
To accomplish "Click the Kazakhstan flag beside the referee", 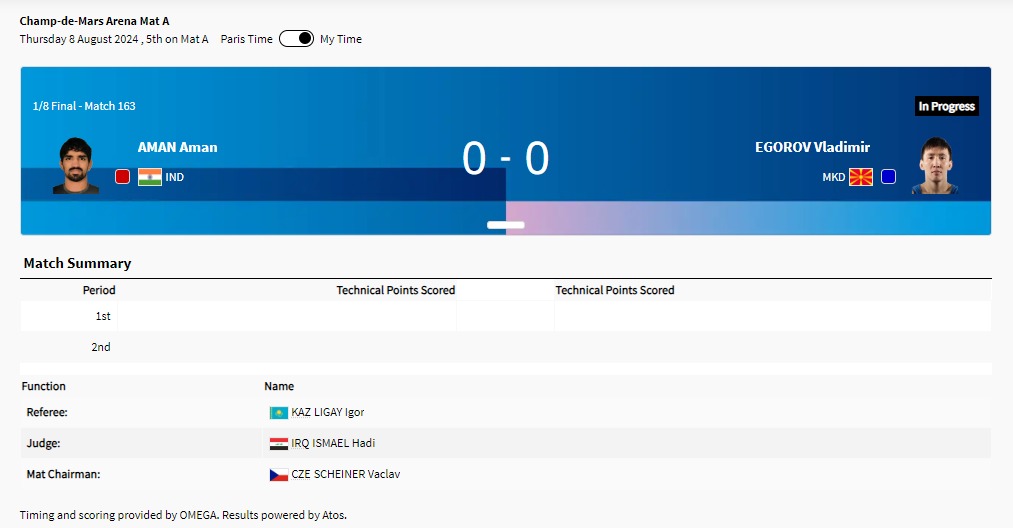I will pyautogui.click(x=278, y=412).
